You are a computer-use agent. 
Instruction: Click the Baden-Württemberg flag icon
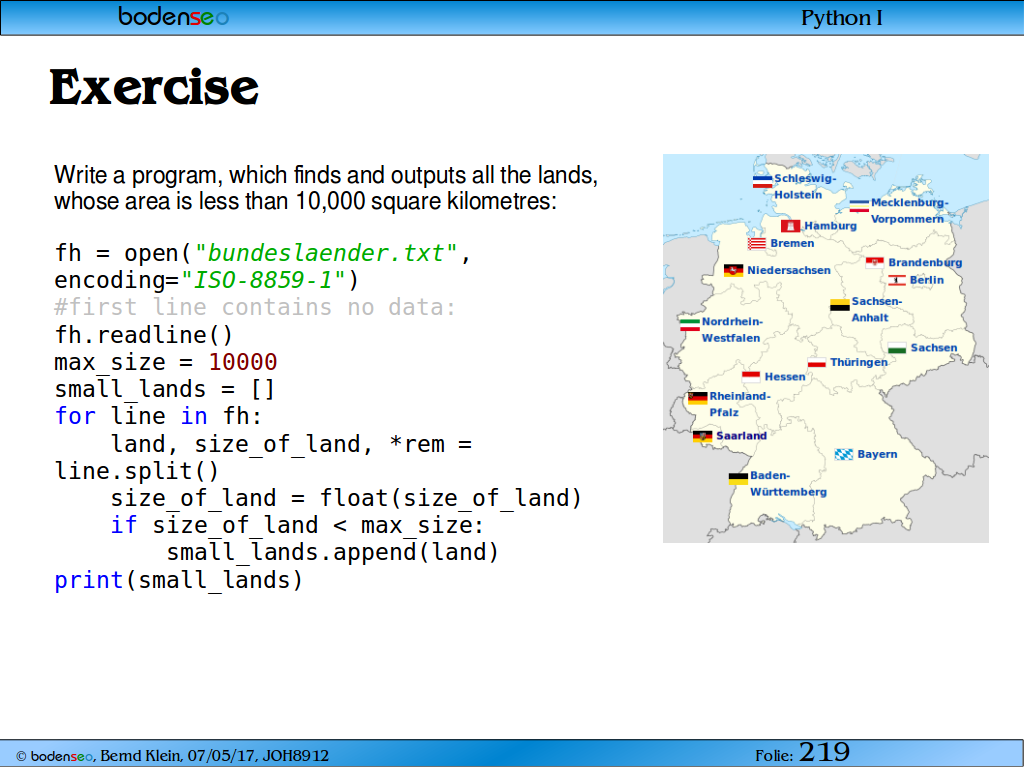(x=738, y=479)
